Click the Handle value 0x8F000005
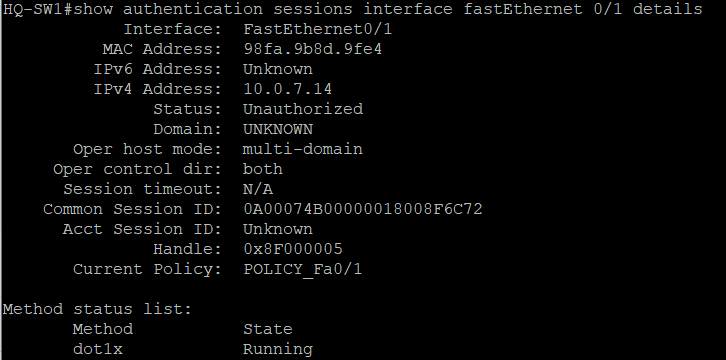Screen dimensions: 726x360 click(293, 249)
